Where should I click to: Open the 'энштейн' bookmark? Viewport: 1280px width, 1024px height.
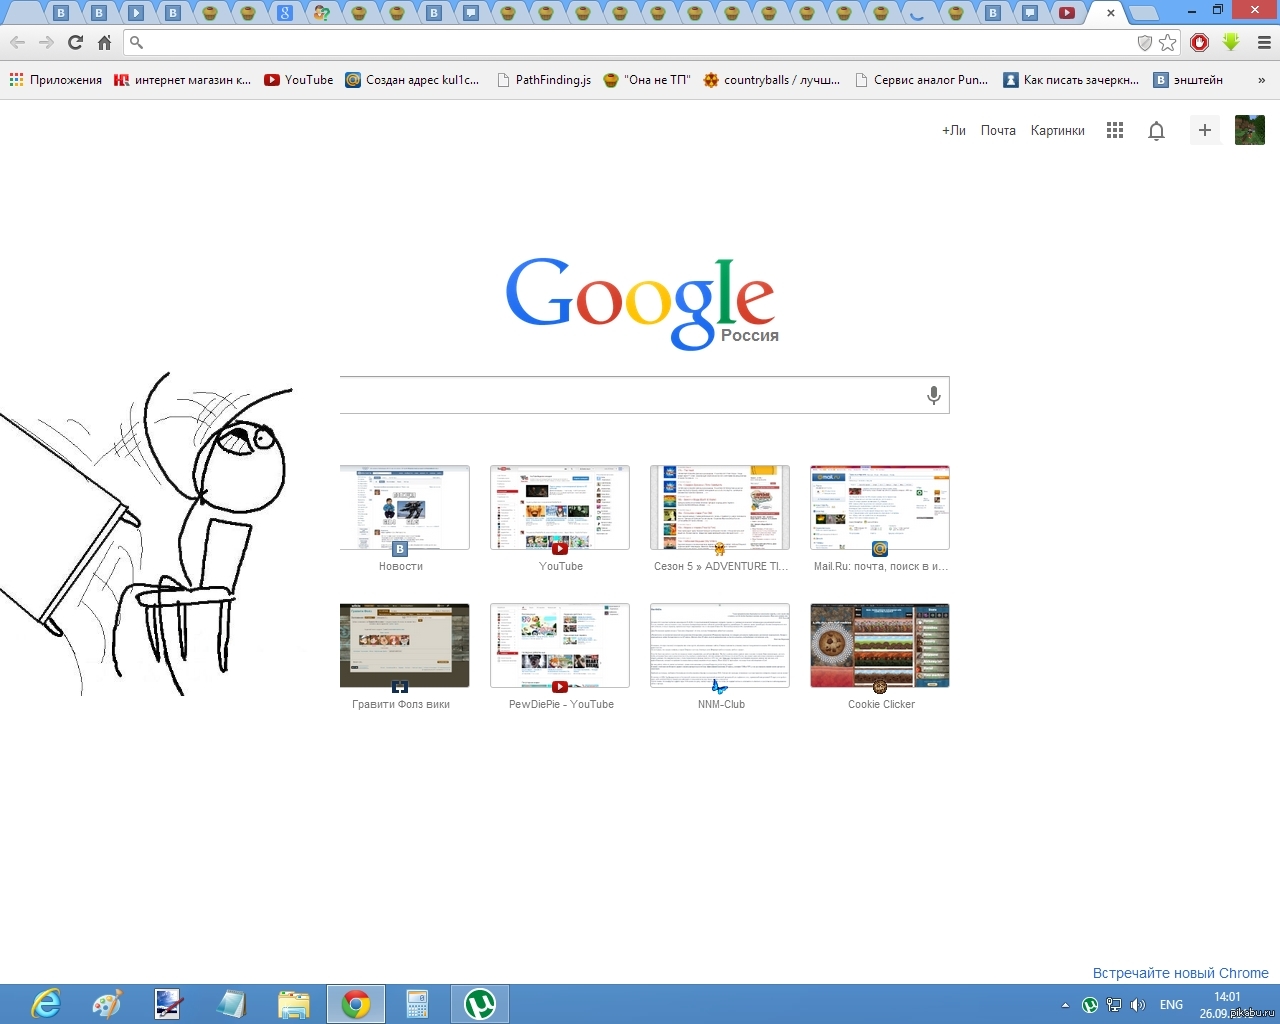1188,80
